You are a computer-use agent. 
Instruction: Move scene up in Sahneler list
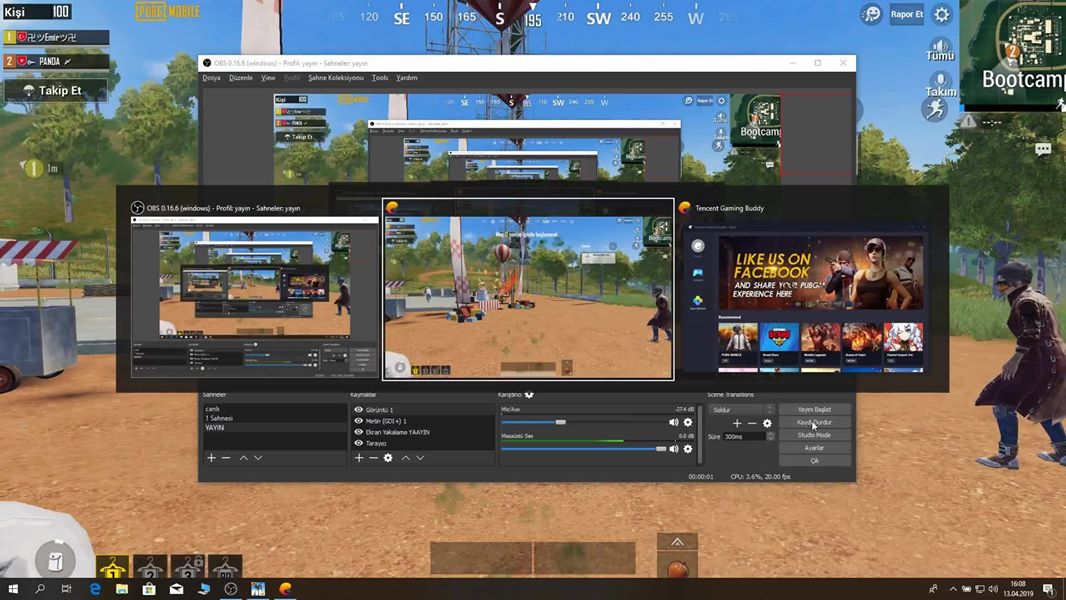click(243, 458)
